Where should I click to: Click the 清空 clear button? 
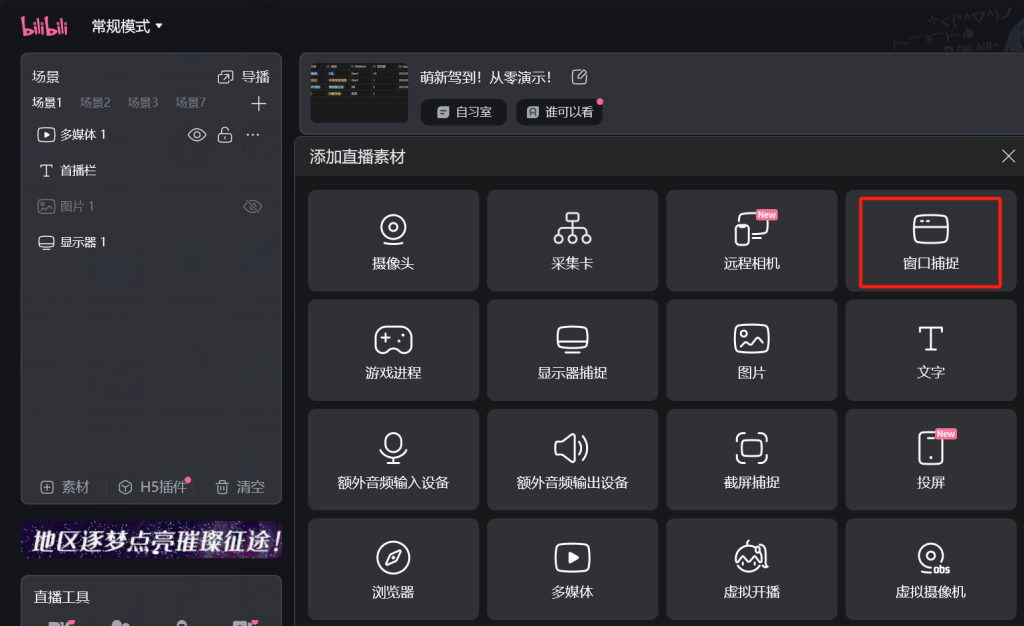pos(241,487)
